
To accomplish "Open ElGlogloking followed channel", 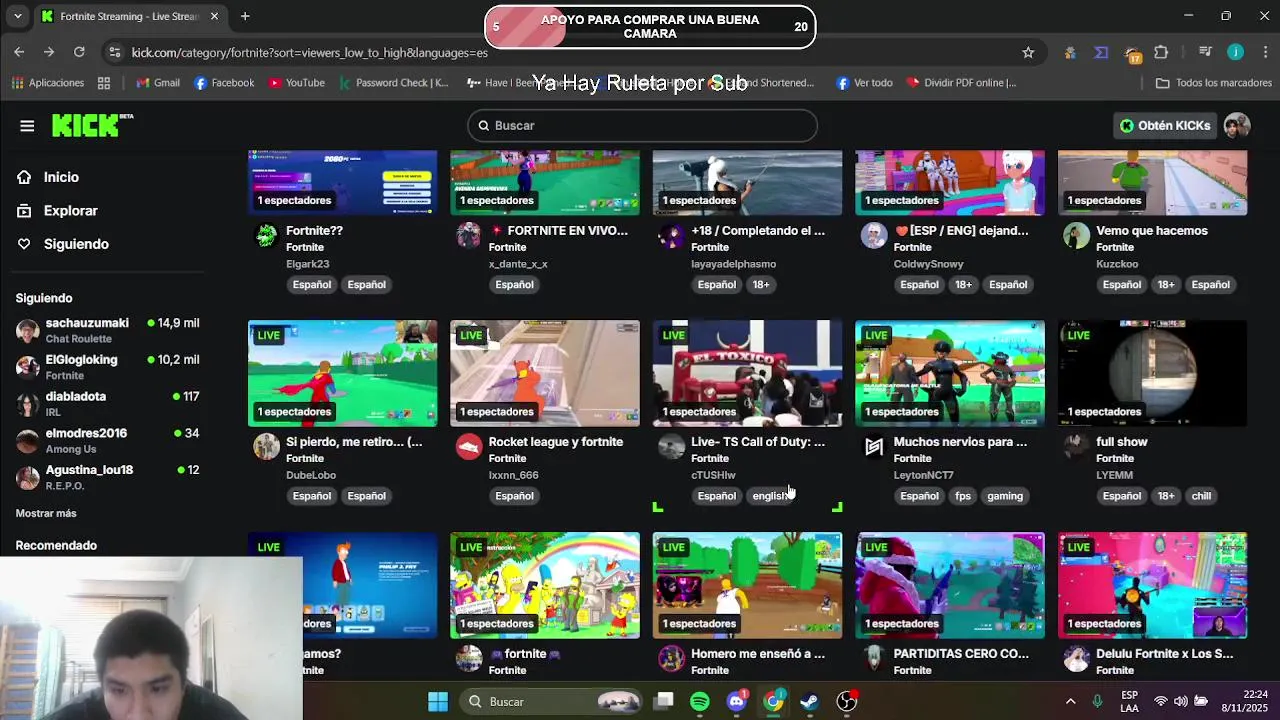I will click(107, 367).
